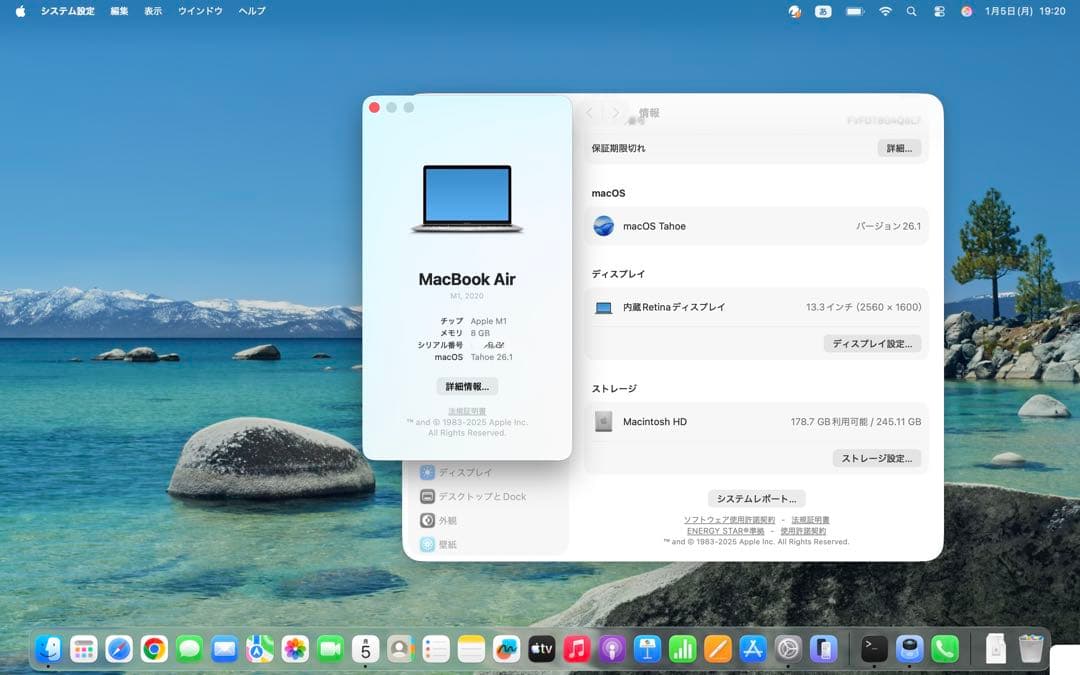The width and height of the screenshot is (1080, 675).
Task: Click the 詳細... button beside 保証期限切れ
Action: click(x=899, y=148)
